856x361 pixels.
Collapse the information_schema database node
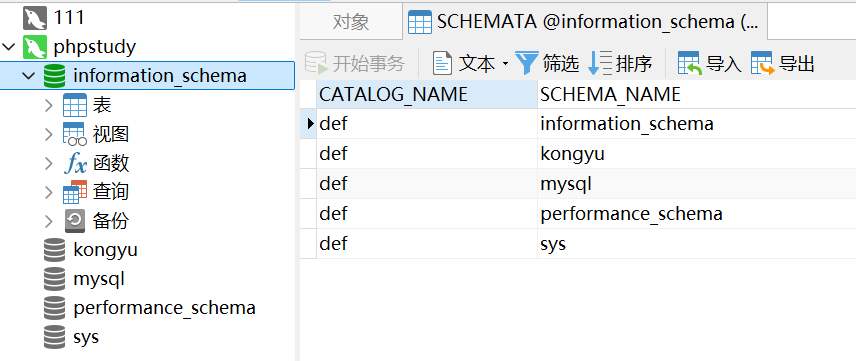tap(29, 76)
